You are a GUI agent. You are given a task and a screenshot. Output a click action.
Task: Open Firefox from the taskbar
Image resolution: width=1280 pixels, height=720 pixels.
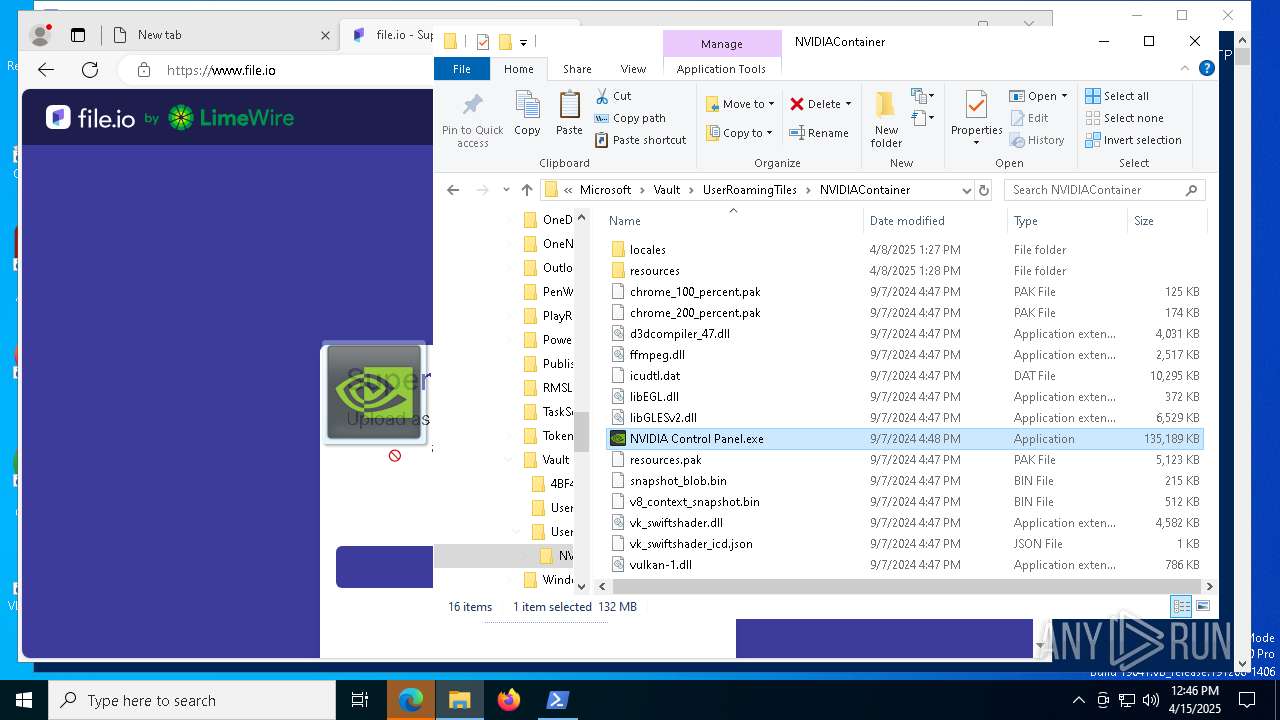(508, 700)
